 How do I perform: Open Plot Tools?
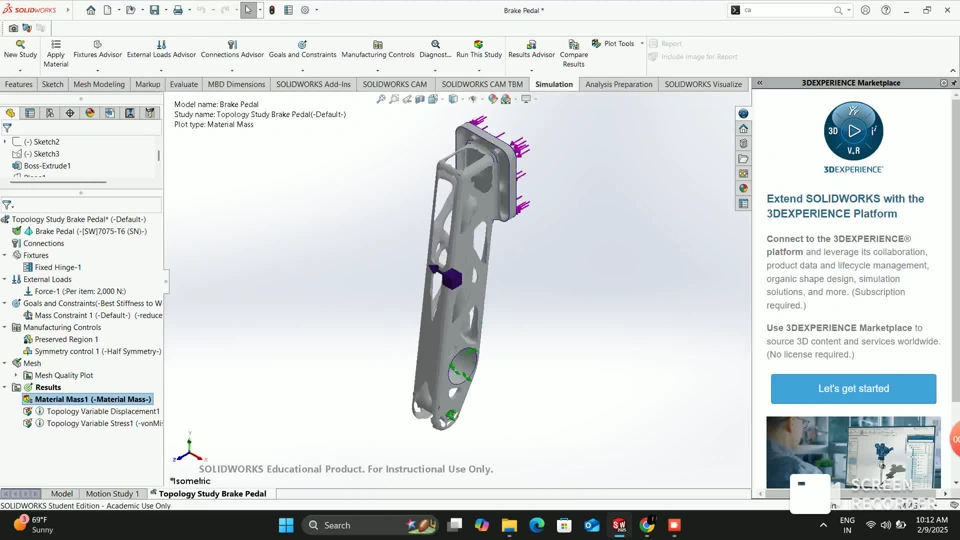point(613,43)
